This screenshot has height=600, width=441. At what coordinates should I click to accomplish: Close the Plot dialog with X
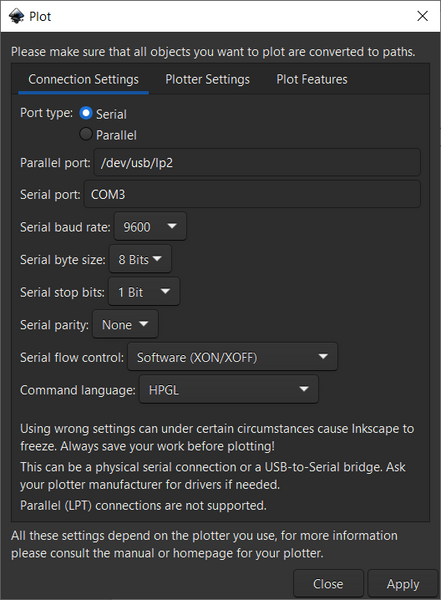(422, 16)
